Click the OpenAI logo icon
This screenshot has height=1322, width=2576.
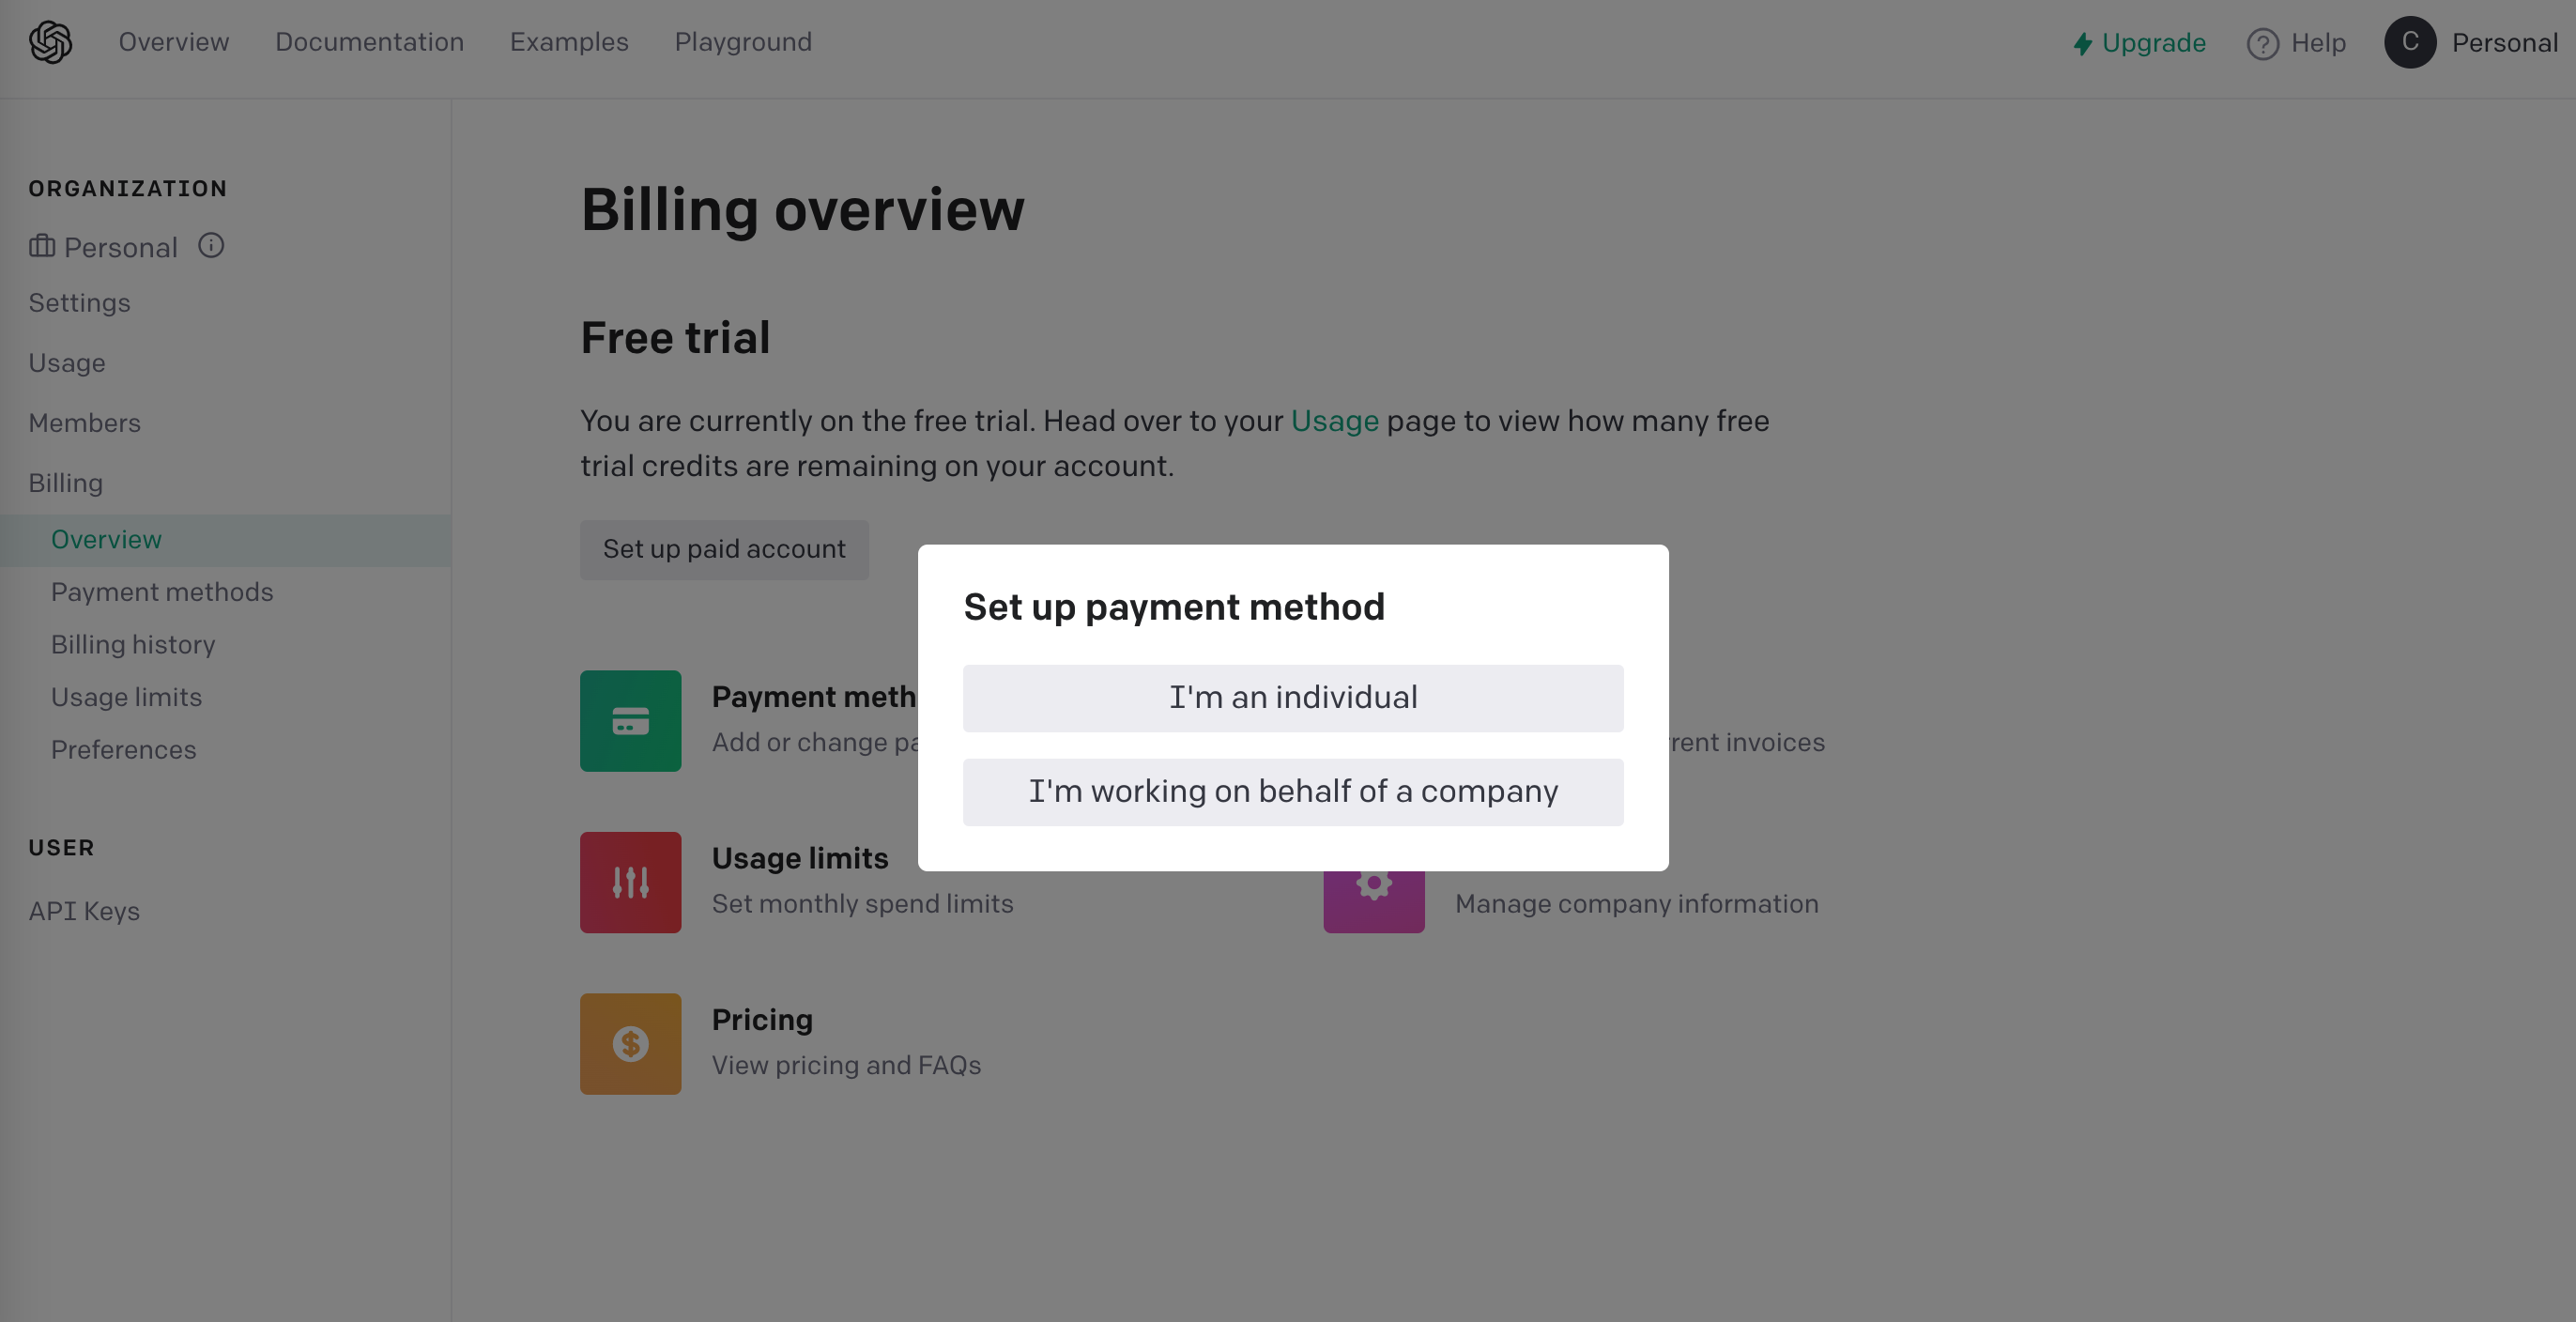tap(50, 42)
